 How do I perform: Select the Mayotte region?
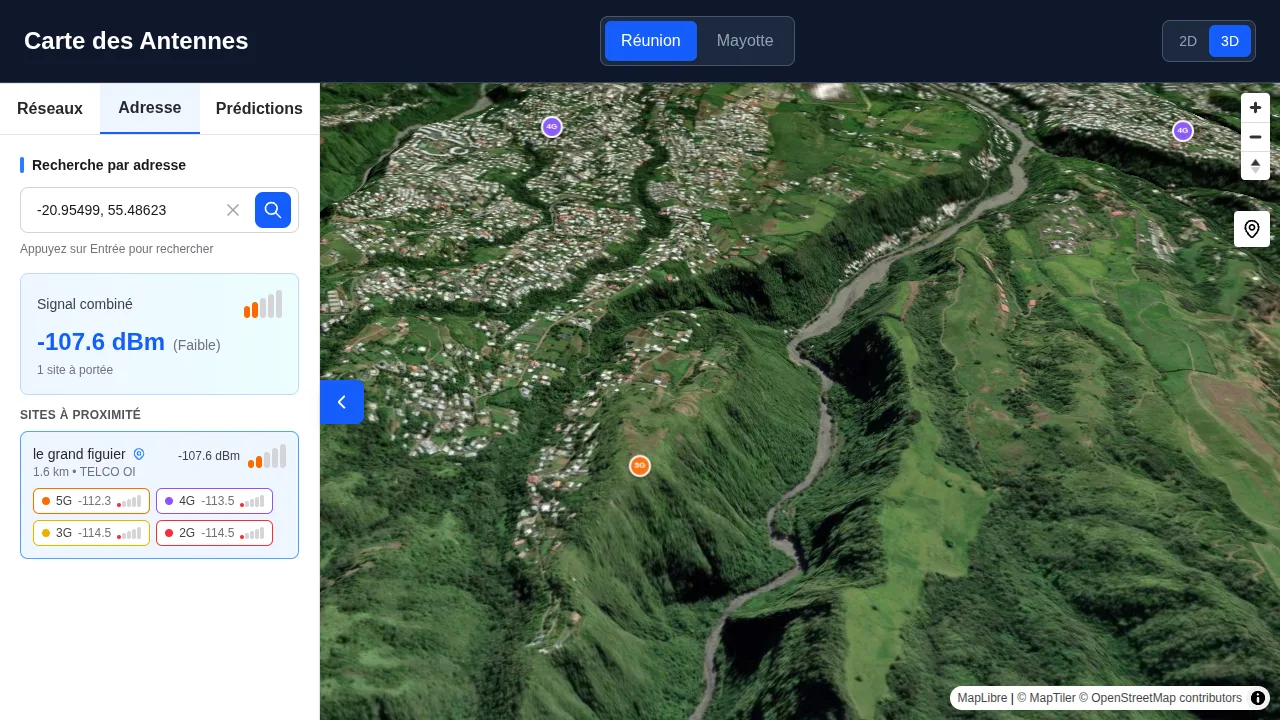pyautogui.click(x=745, y=41)
